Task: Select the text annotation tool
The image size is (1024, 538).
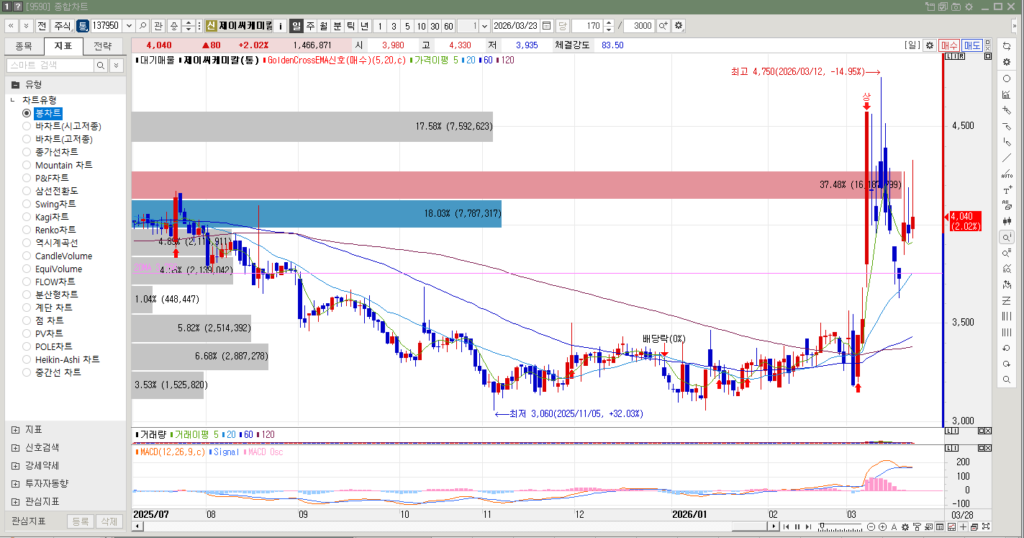Action: pos(1007,190)
